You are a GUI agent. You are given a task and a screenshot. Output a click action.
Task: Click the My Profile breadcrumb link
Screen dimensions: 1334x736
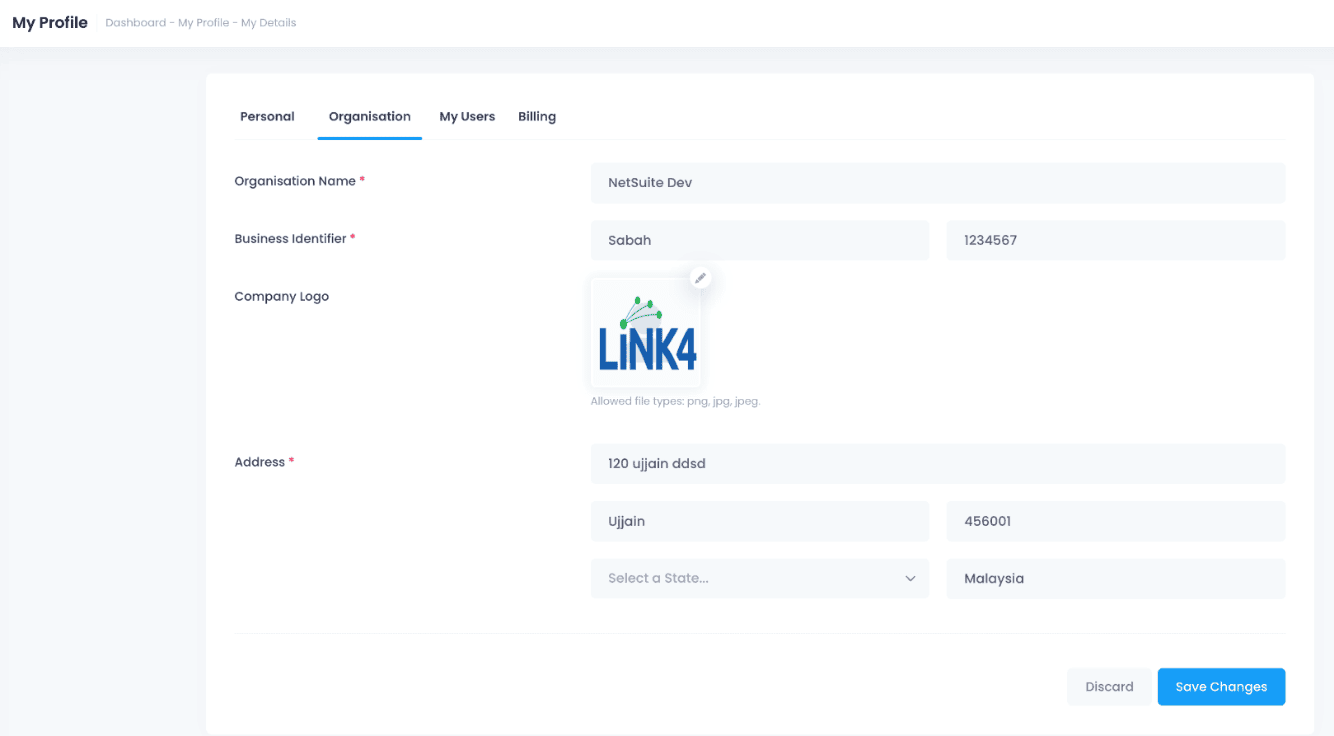(x=203, y=23)
